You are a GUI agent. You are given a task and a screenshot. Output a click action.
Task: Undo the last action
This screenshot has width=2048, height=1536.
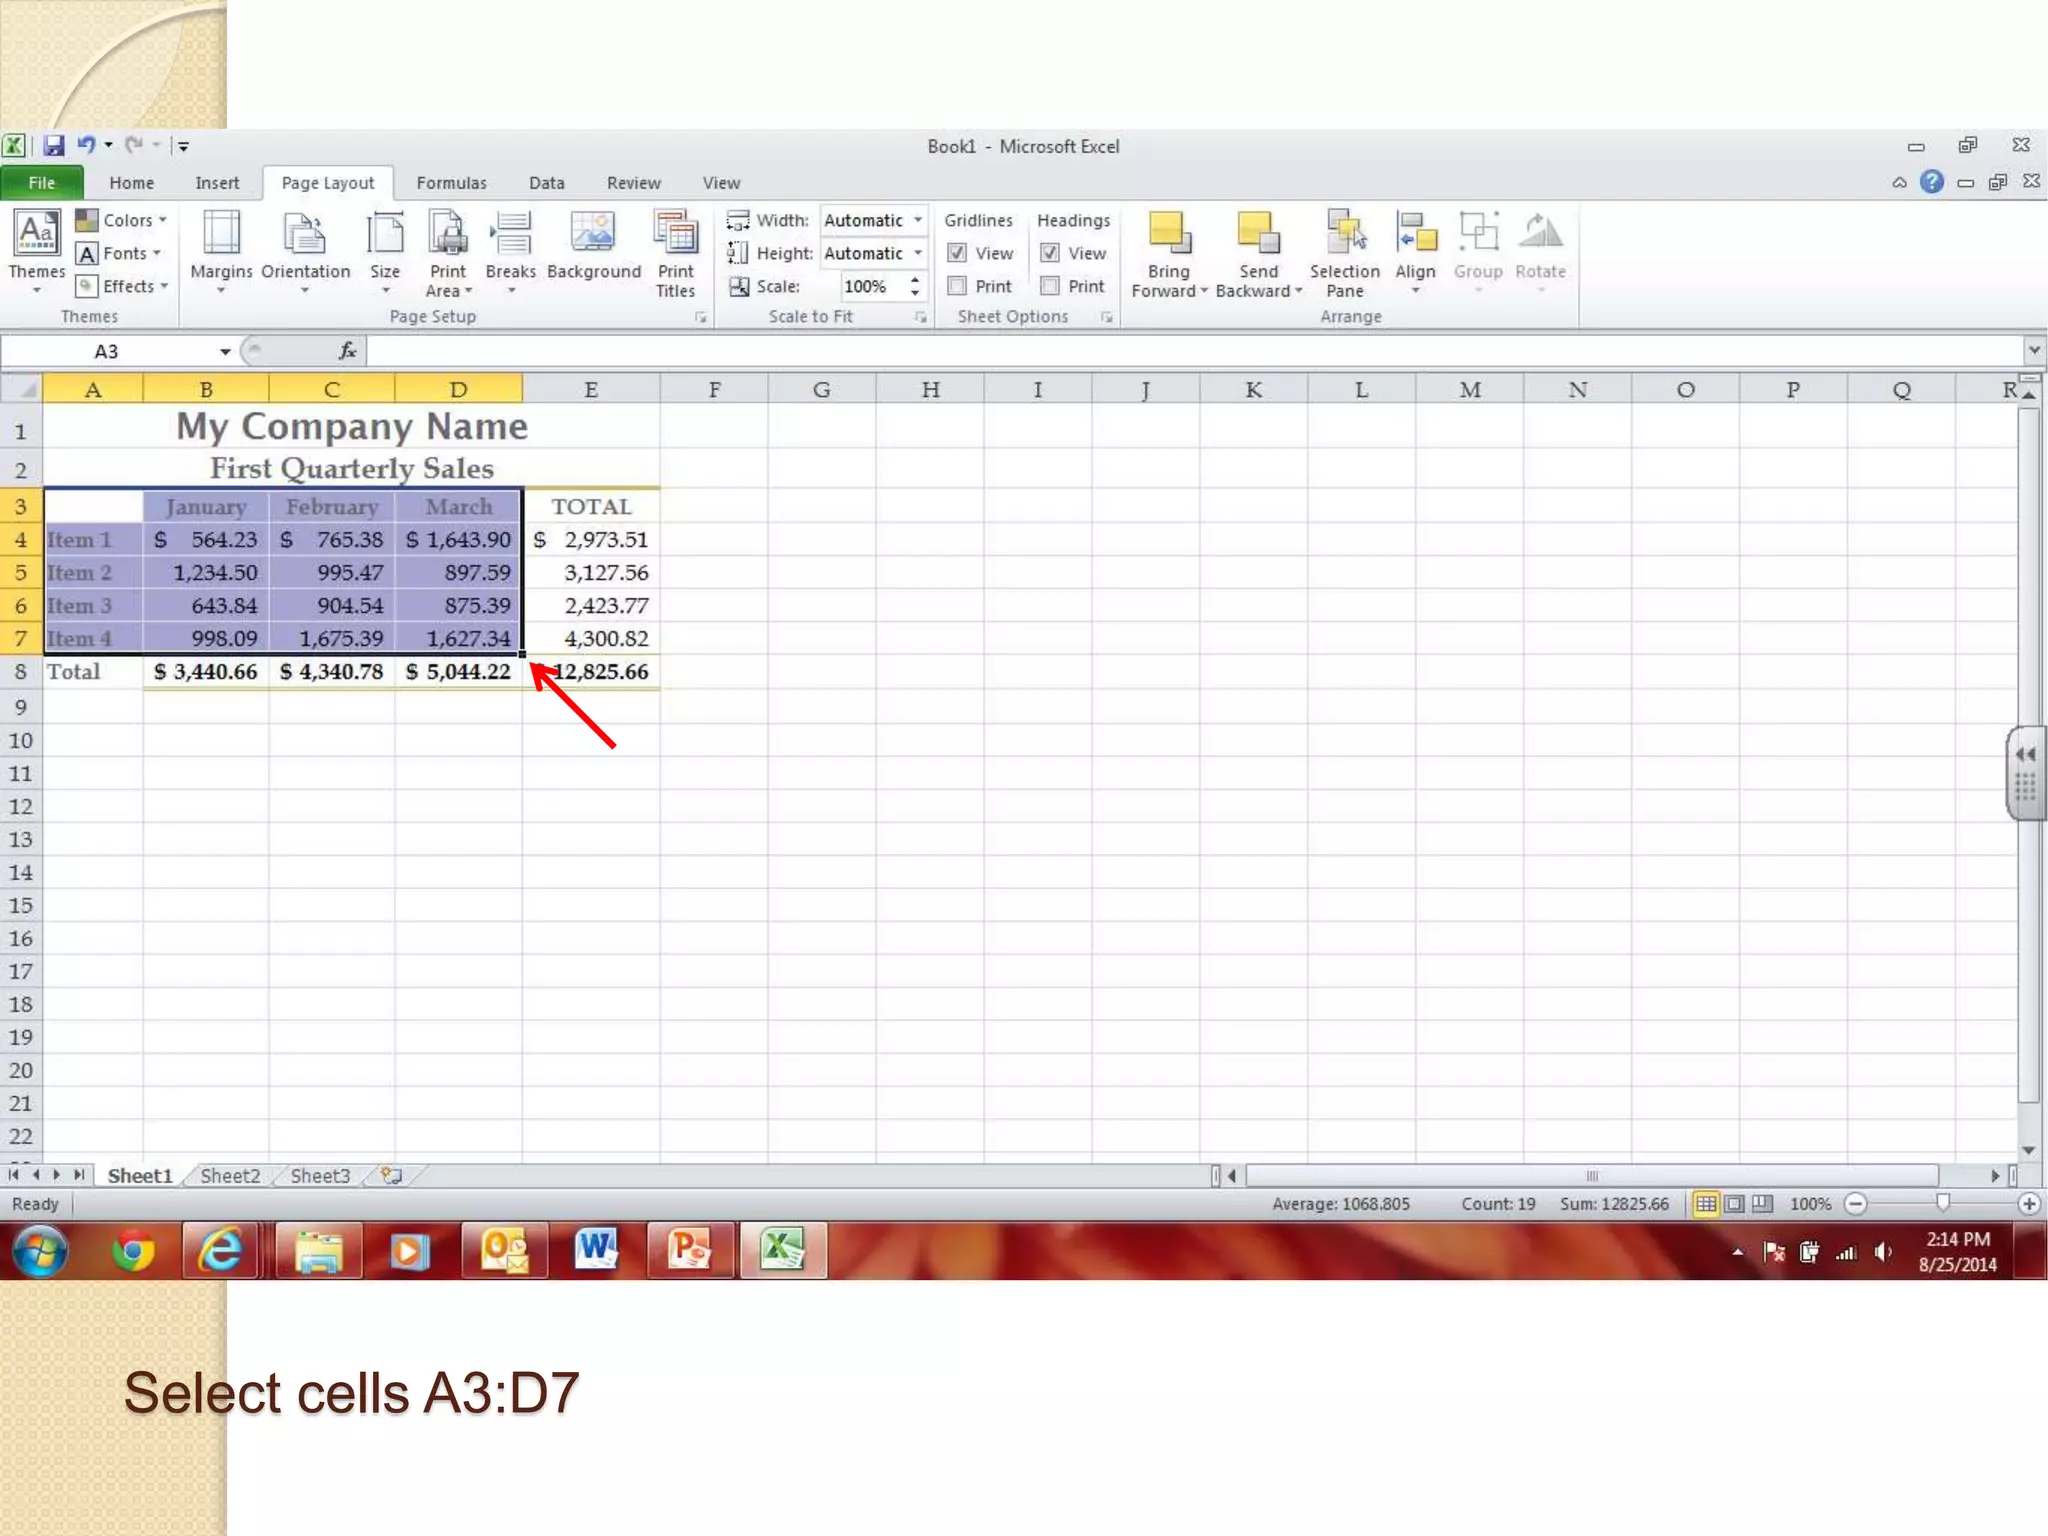(87, 145)
